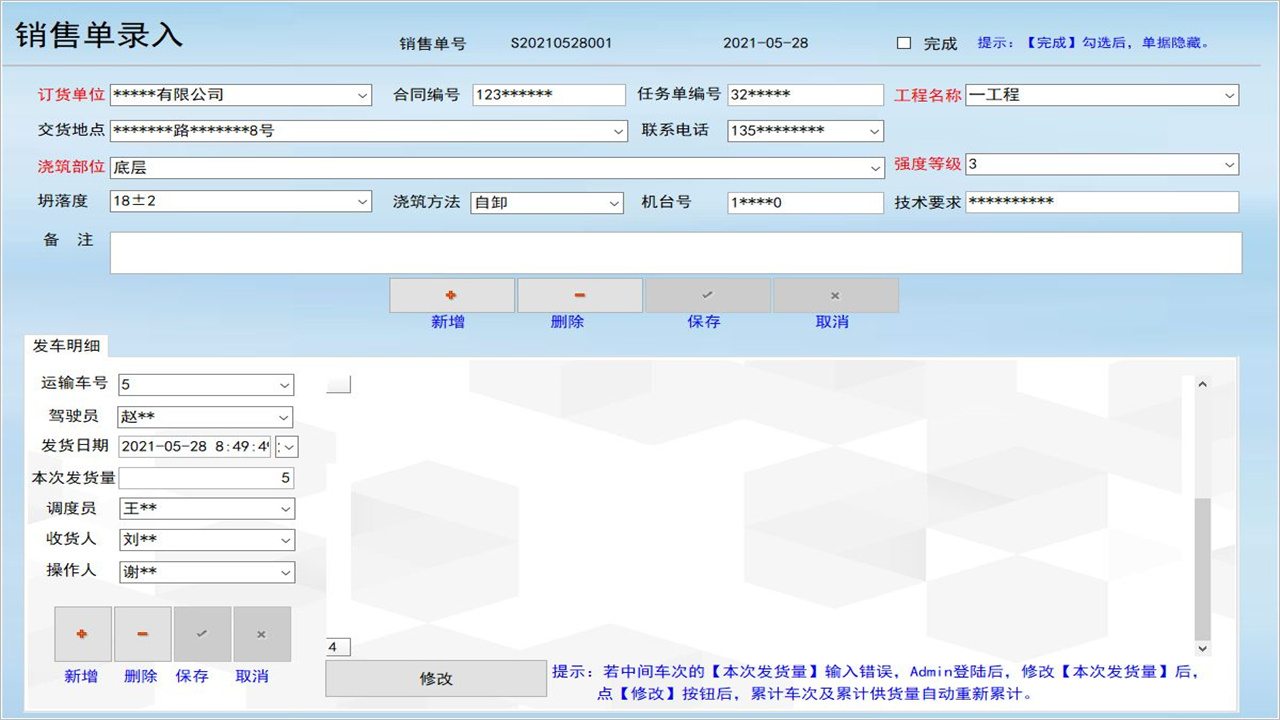The width and height of the screenshot is (1280, 720).
Task: Open the 发货日期 date picker dropdown
Action: 287,446
